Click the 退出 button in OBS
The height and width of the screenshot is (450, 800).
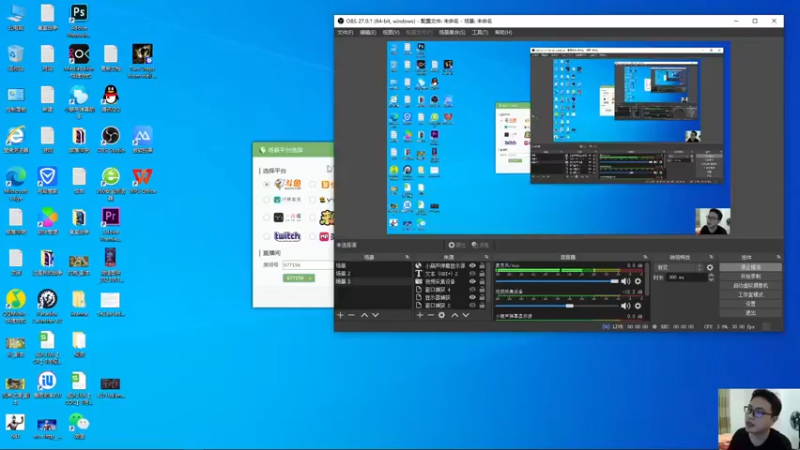750,313
